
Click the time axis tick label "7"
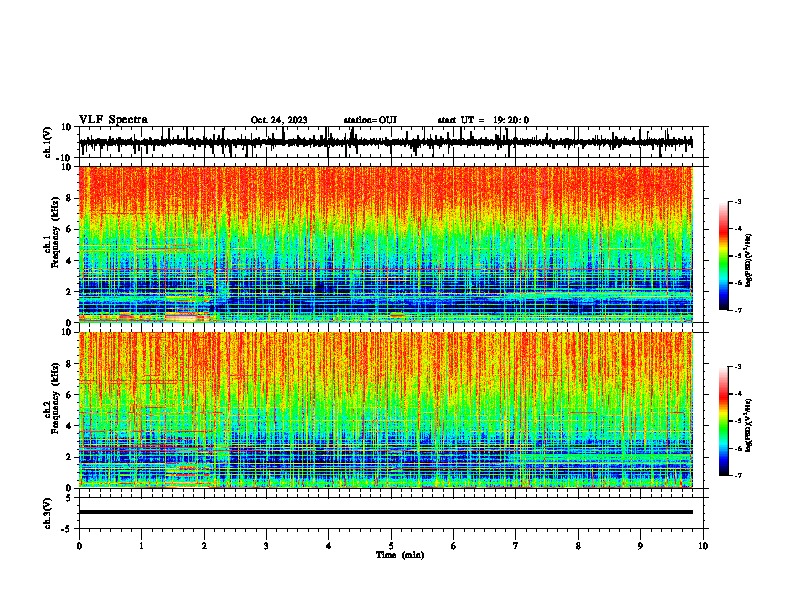coord(516,546)
